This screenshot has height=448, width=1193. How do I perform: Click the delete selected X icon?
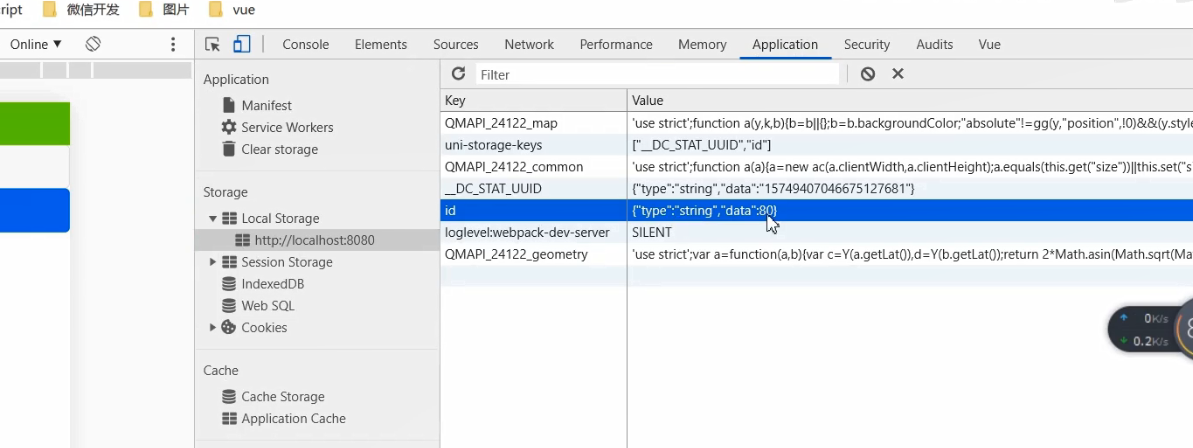click(x=898, y=74)
